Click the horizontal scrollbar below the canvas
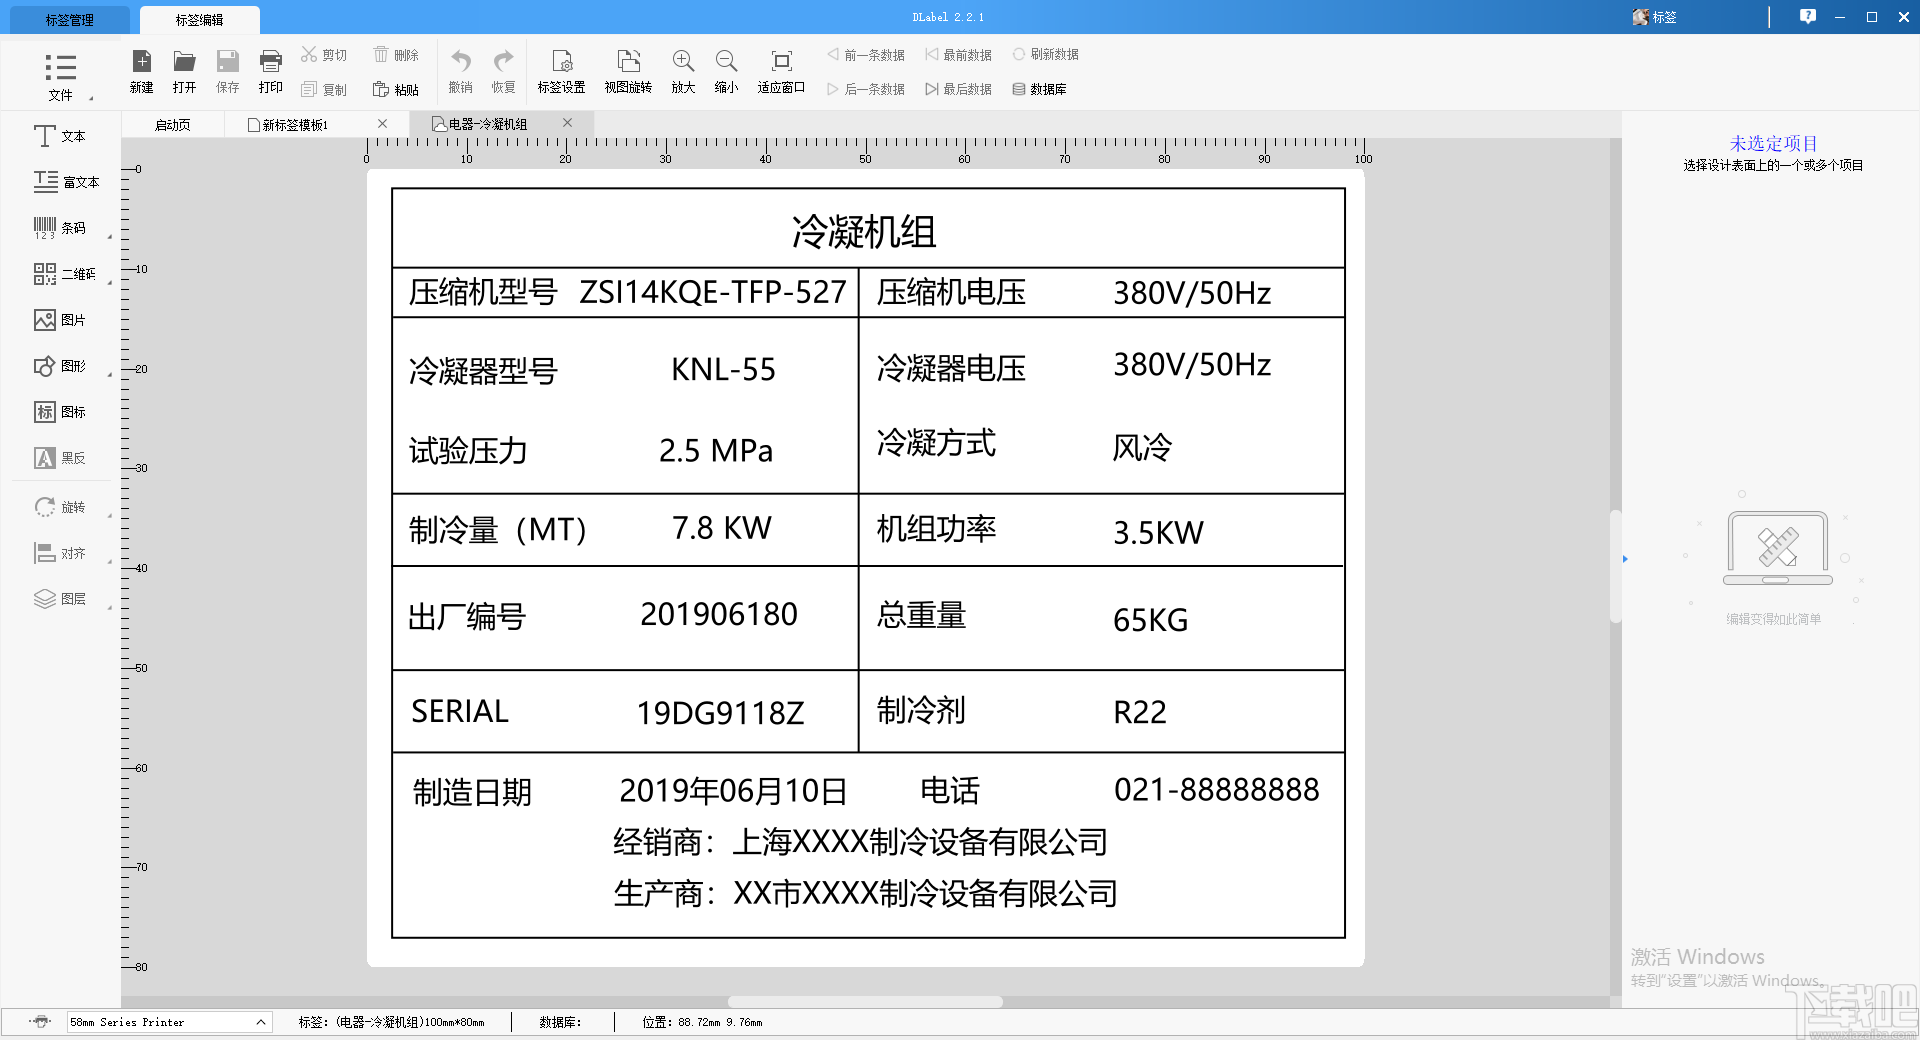The height and width of the screenshot is (1040, 1920). (x=865, y=1002)
